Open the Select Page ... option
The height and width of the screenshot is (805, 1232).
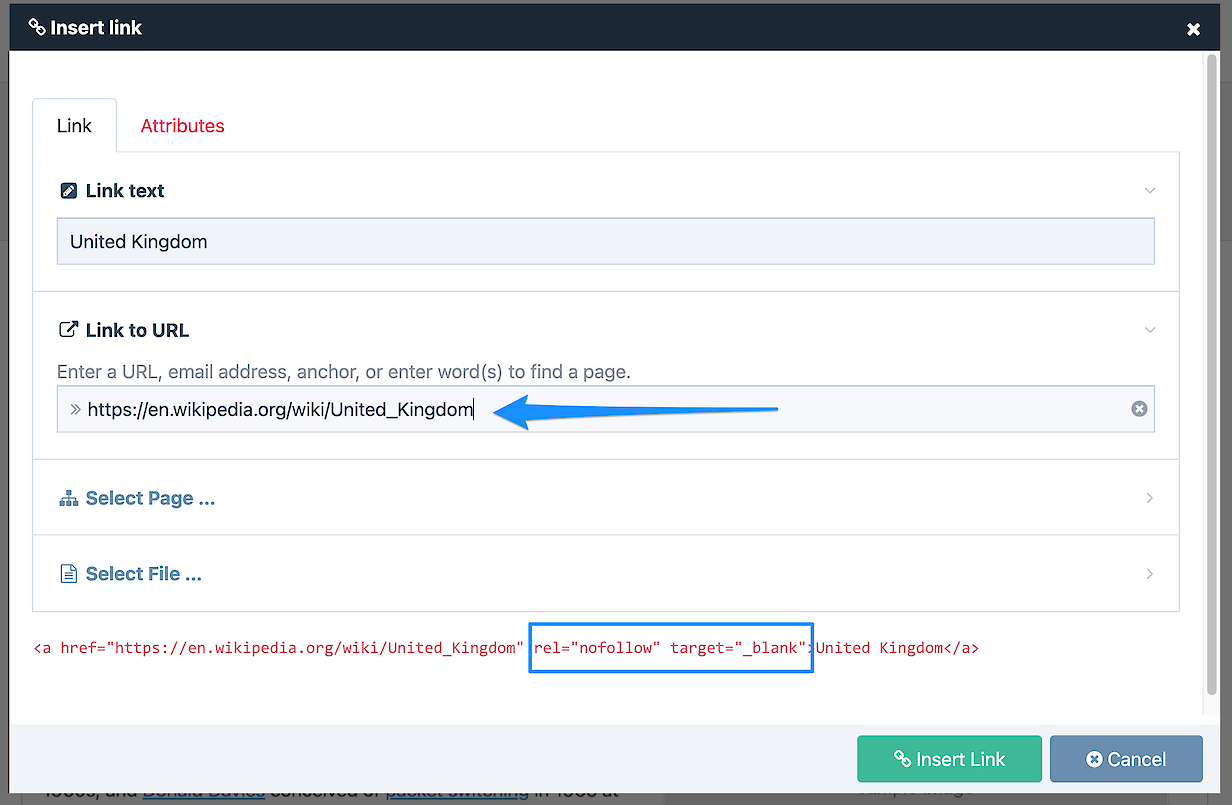(150, 498)
